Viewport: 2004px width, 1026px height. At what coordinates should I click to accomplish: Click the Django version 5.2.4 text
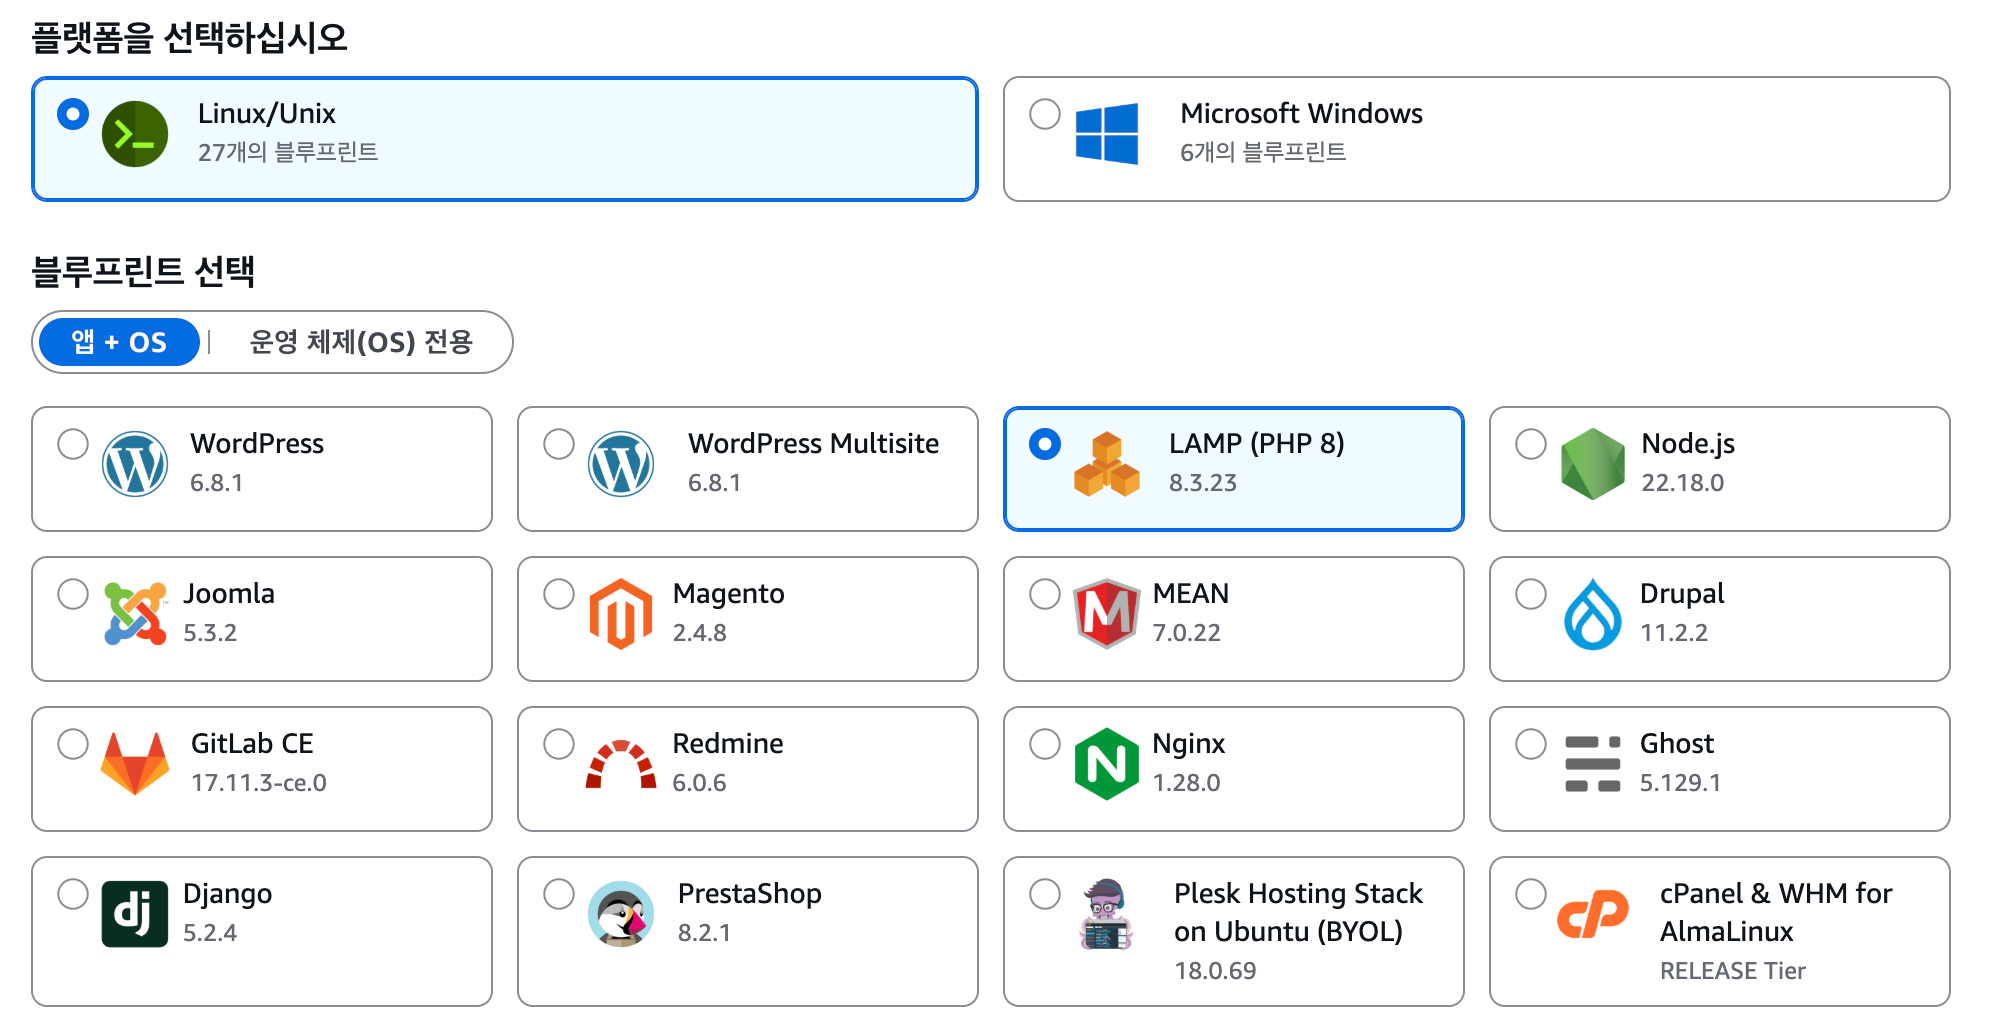click(x=210, y=933)
